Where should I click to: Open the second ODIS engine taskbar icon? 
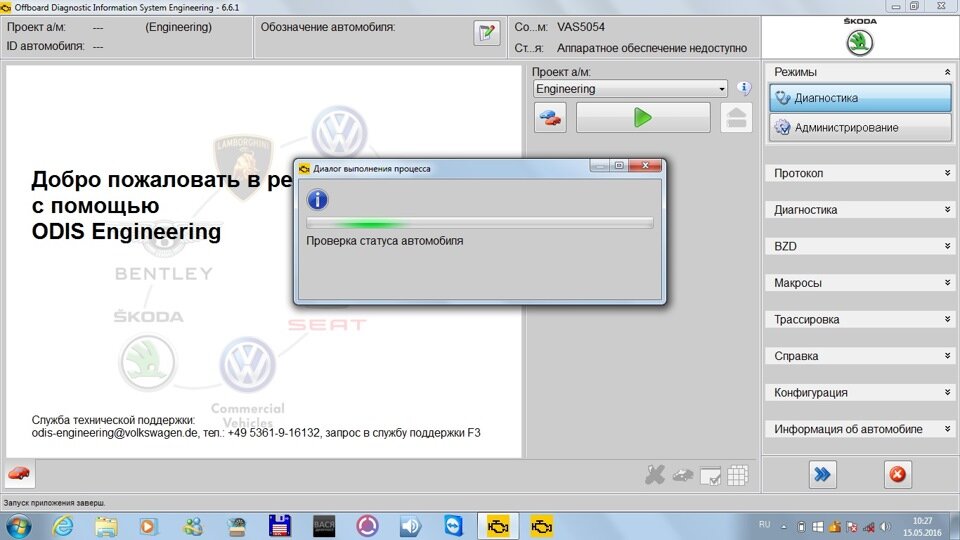(541, 526)
